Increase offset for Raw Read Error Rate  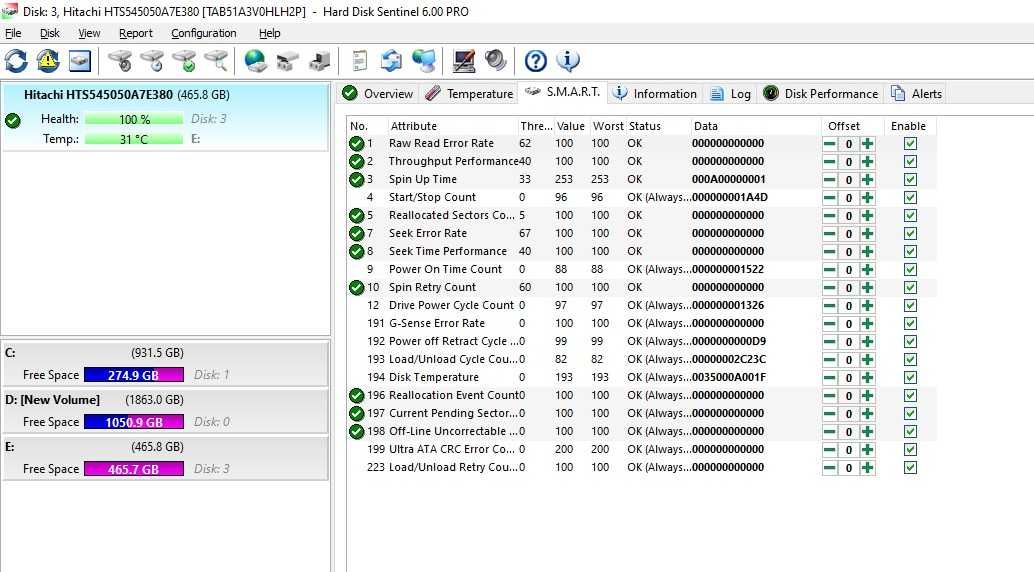click(x=868, y=143)
